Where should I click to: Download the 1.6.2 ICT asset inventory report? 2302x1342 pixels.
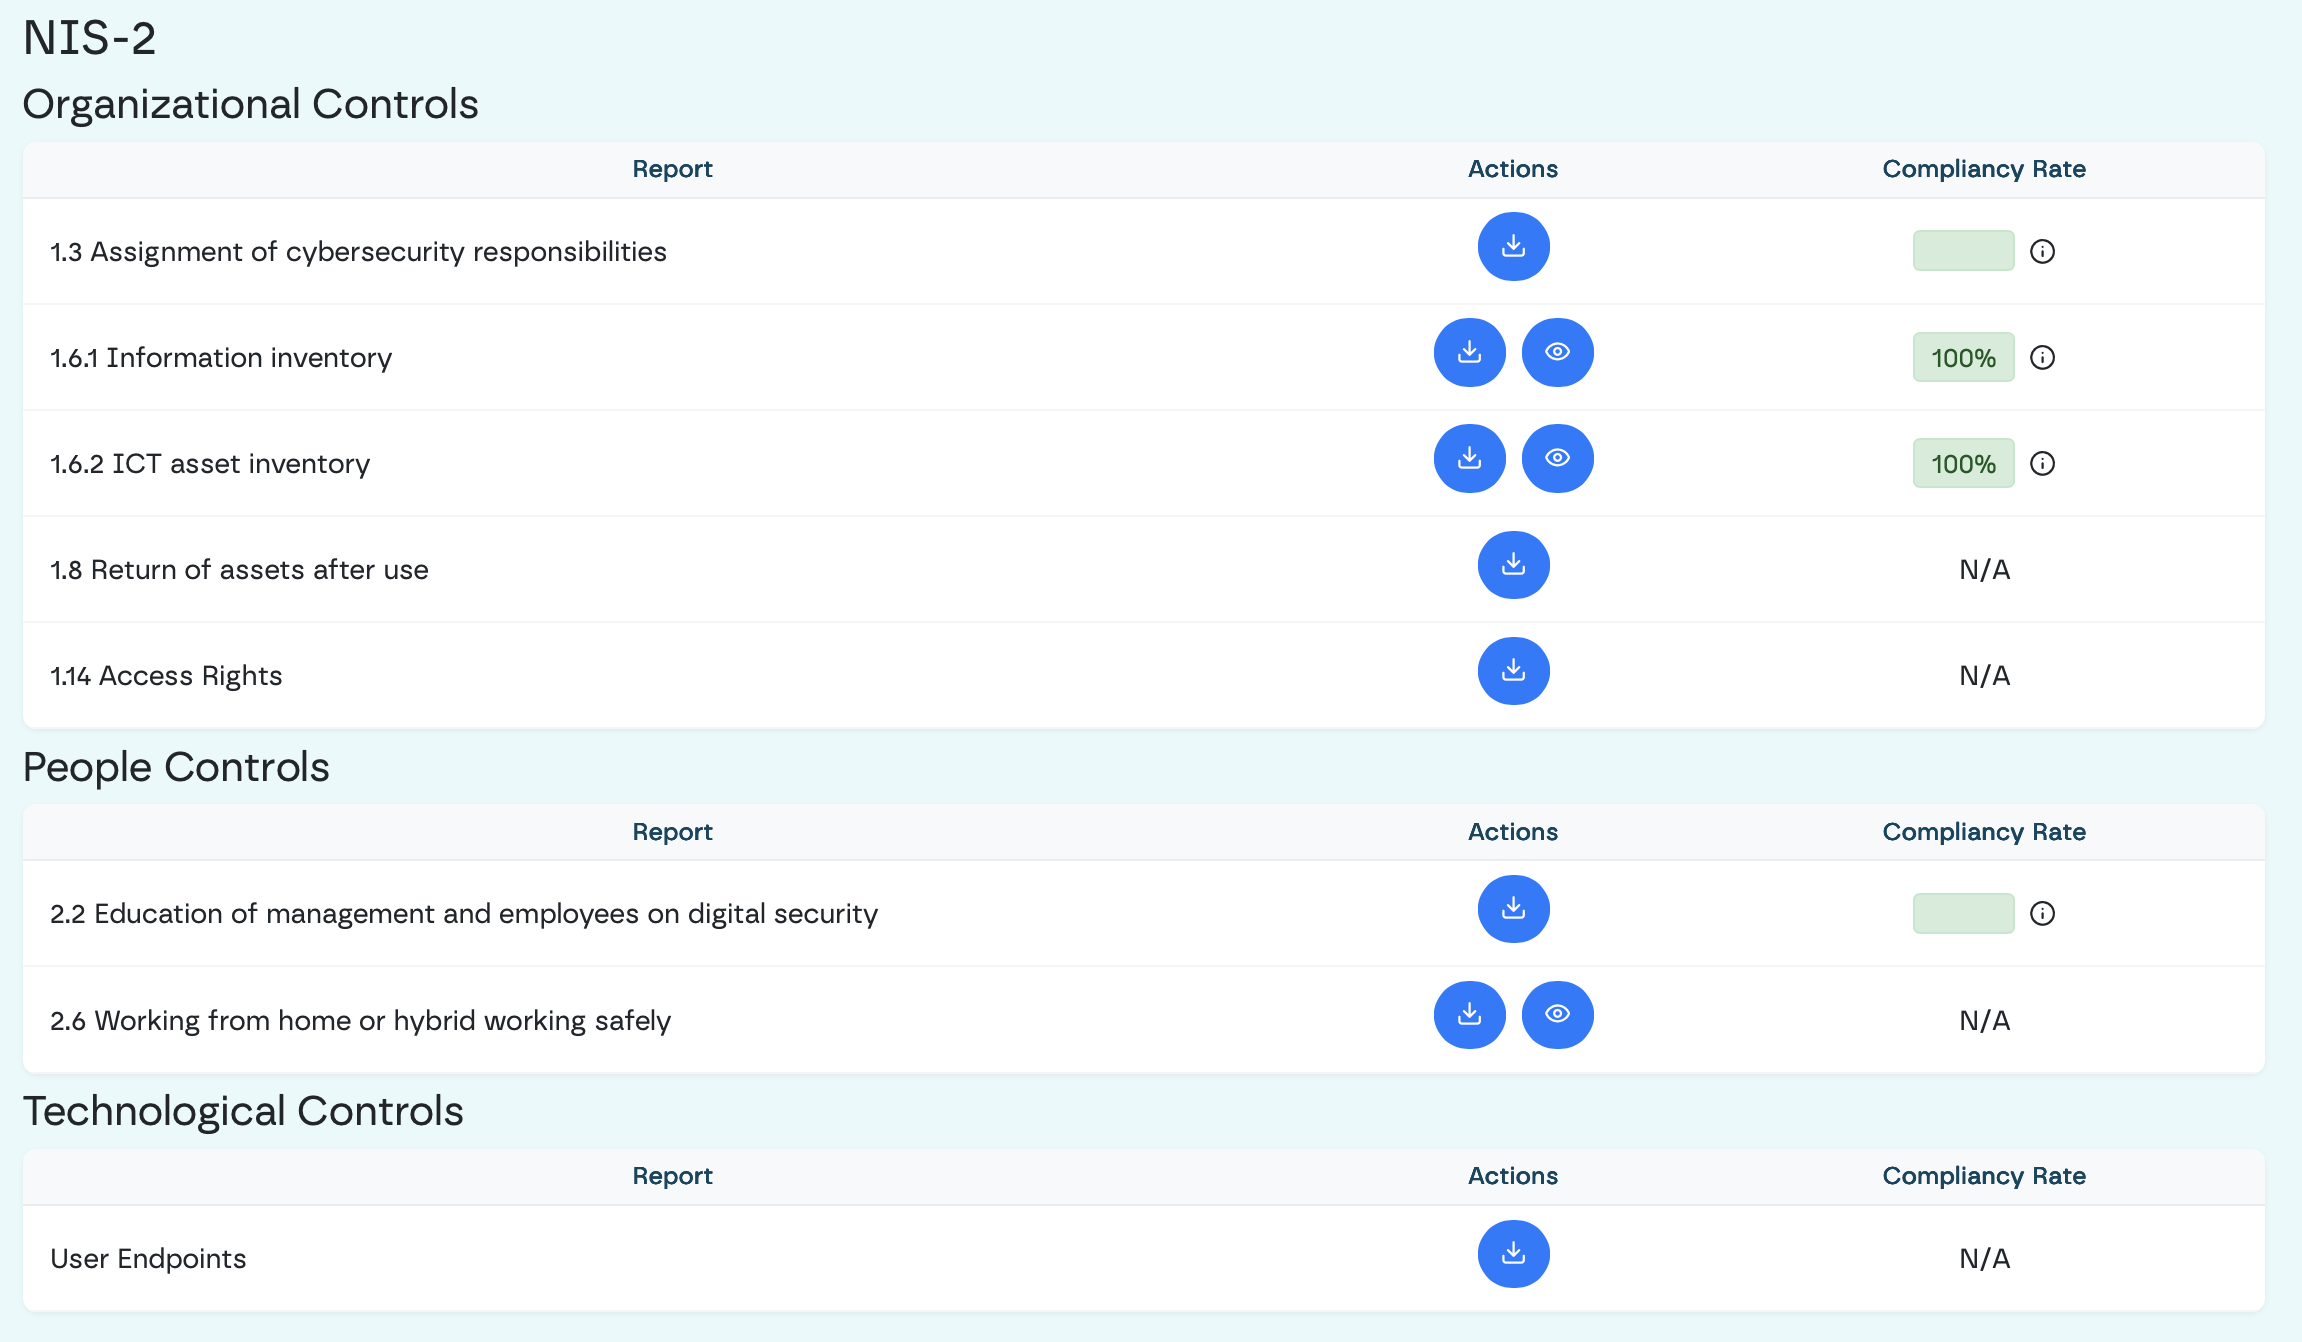coord(1469,458)
